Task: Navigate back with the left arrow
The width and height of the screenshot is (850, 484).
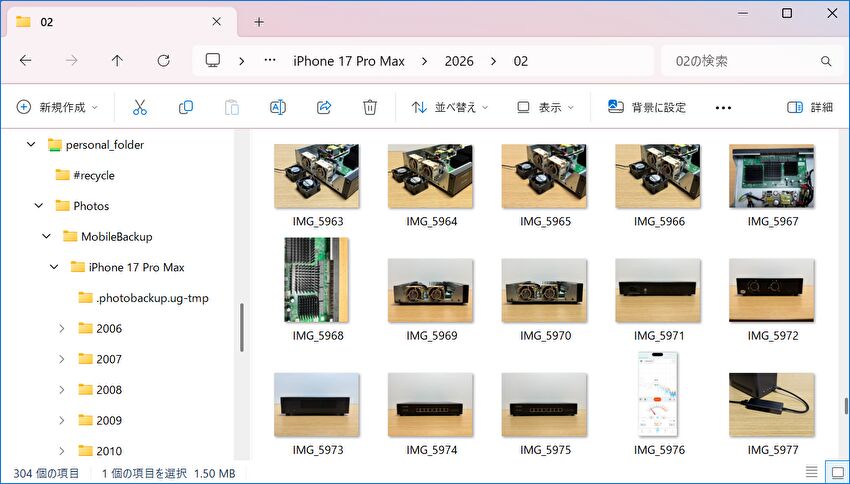Action: 26,61
